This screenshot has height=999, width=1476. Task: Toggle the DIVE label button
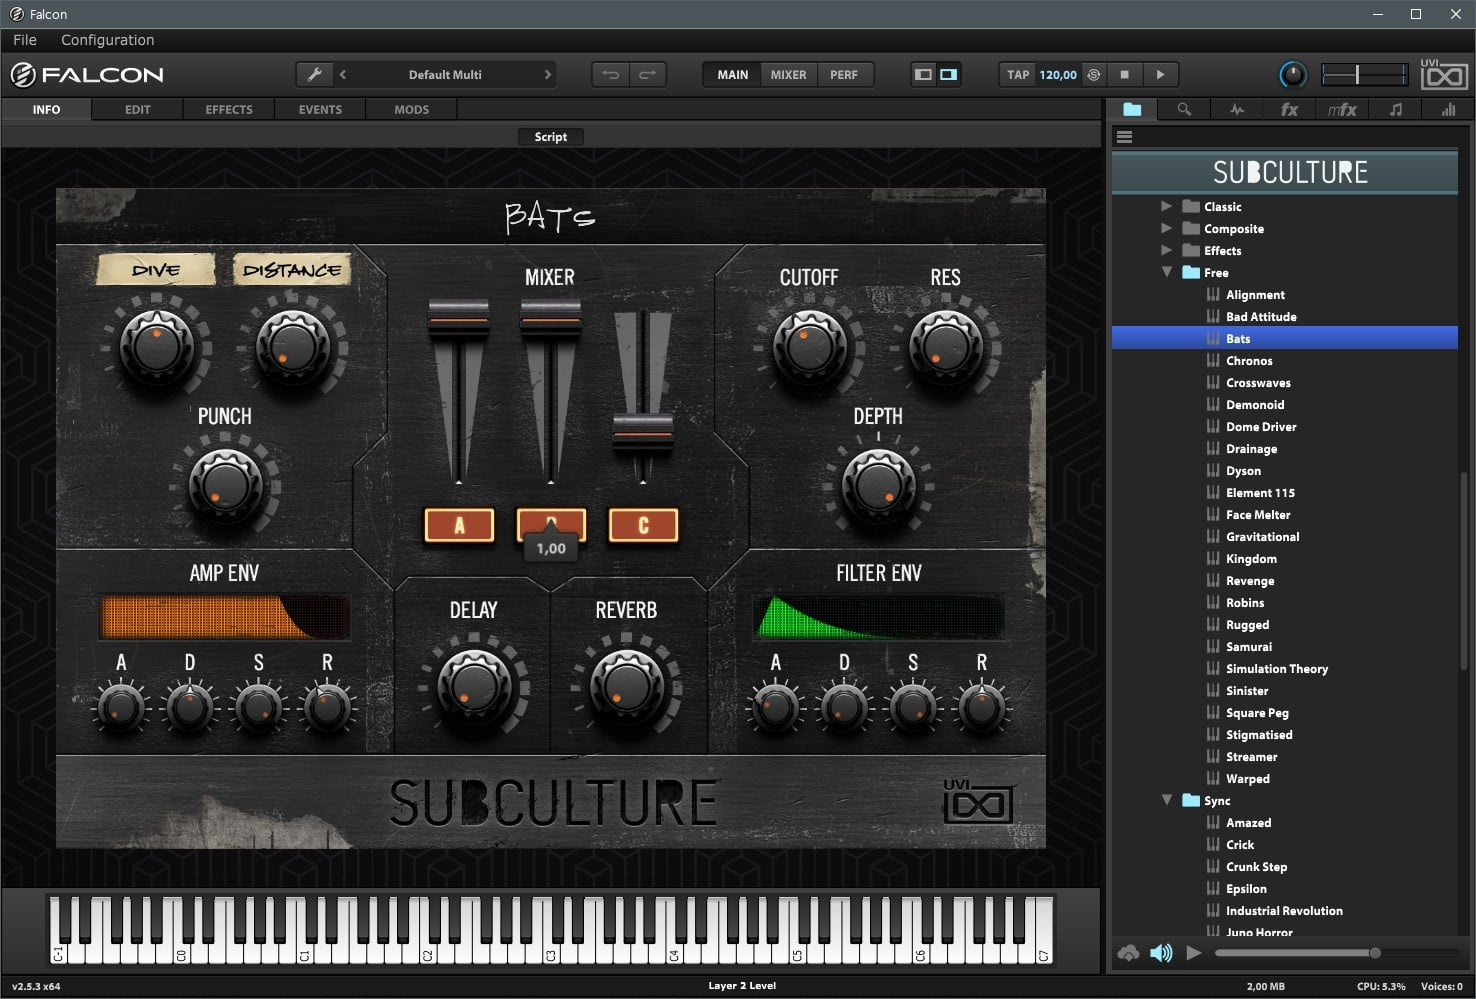point(156,270)
